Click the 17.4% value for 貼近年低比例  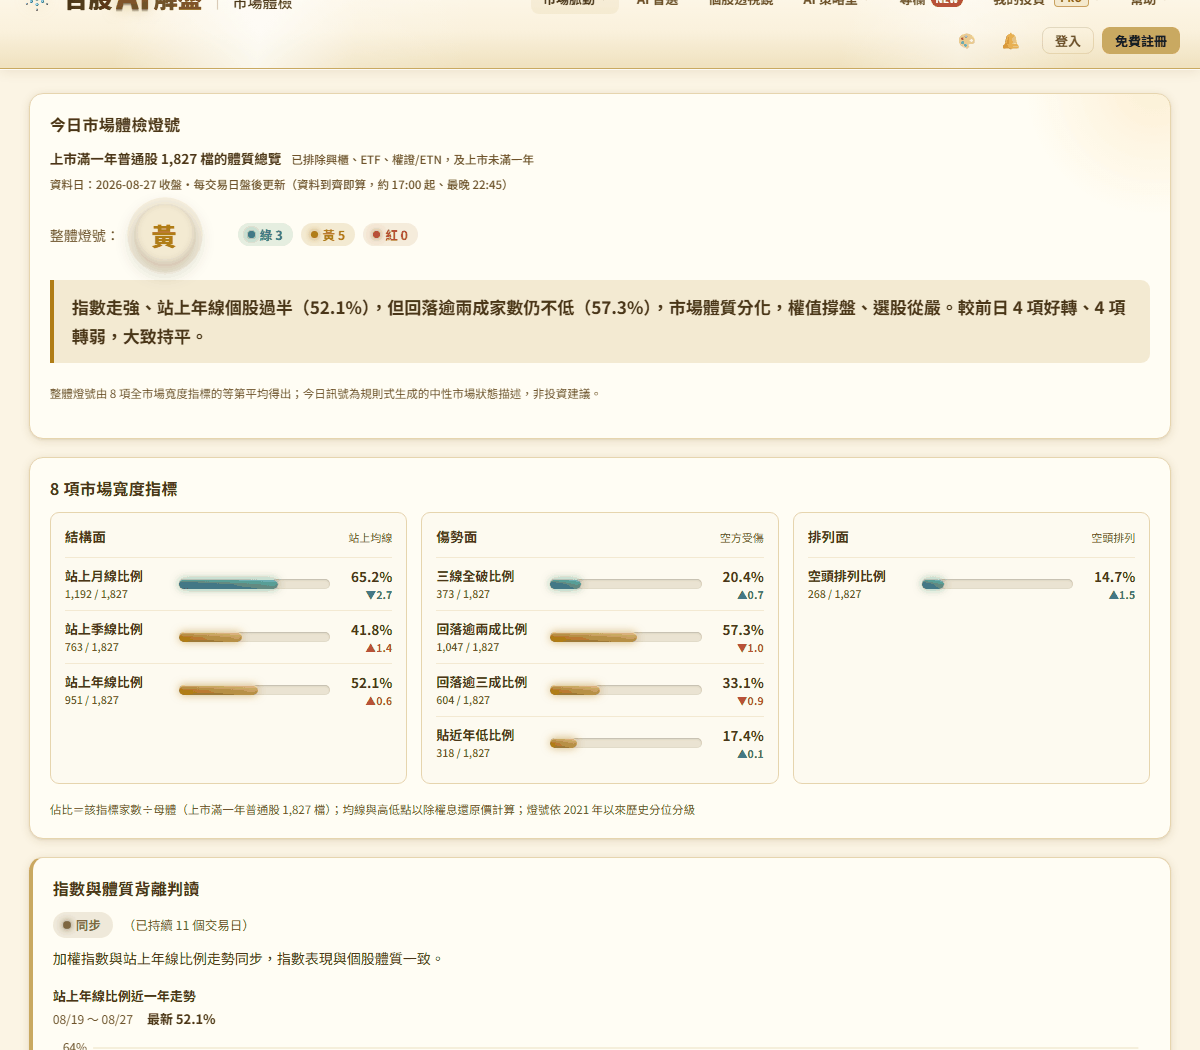pos(743,736)
